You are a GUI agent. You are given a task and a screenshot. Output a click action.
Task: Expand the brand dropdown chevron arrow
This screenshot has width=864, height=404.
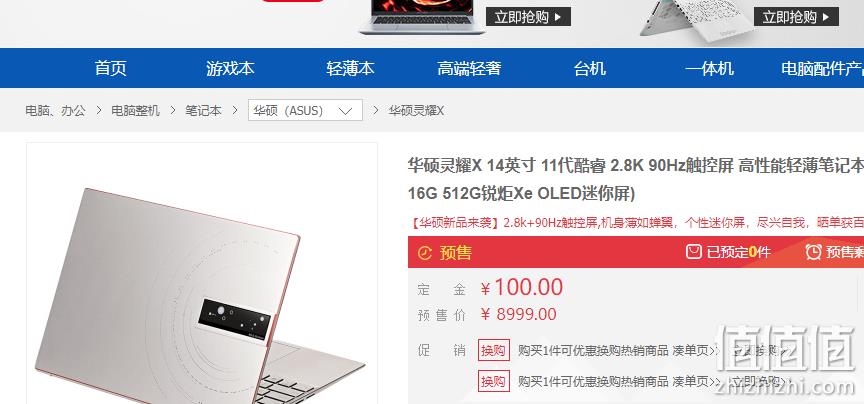345,111
